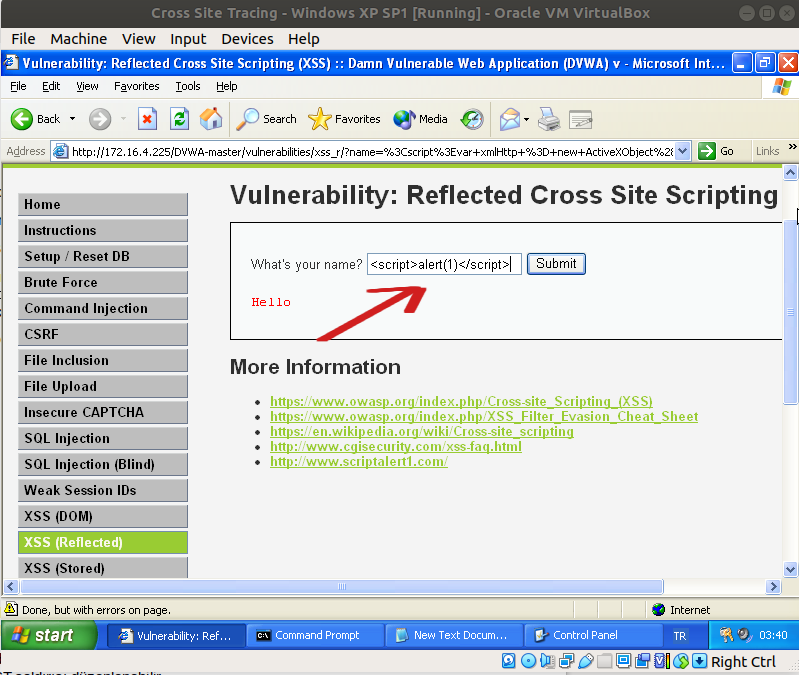Switch to Command Prompt taskbar button

point(315,635)
